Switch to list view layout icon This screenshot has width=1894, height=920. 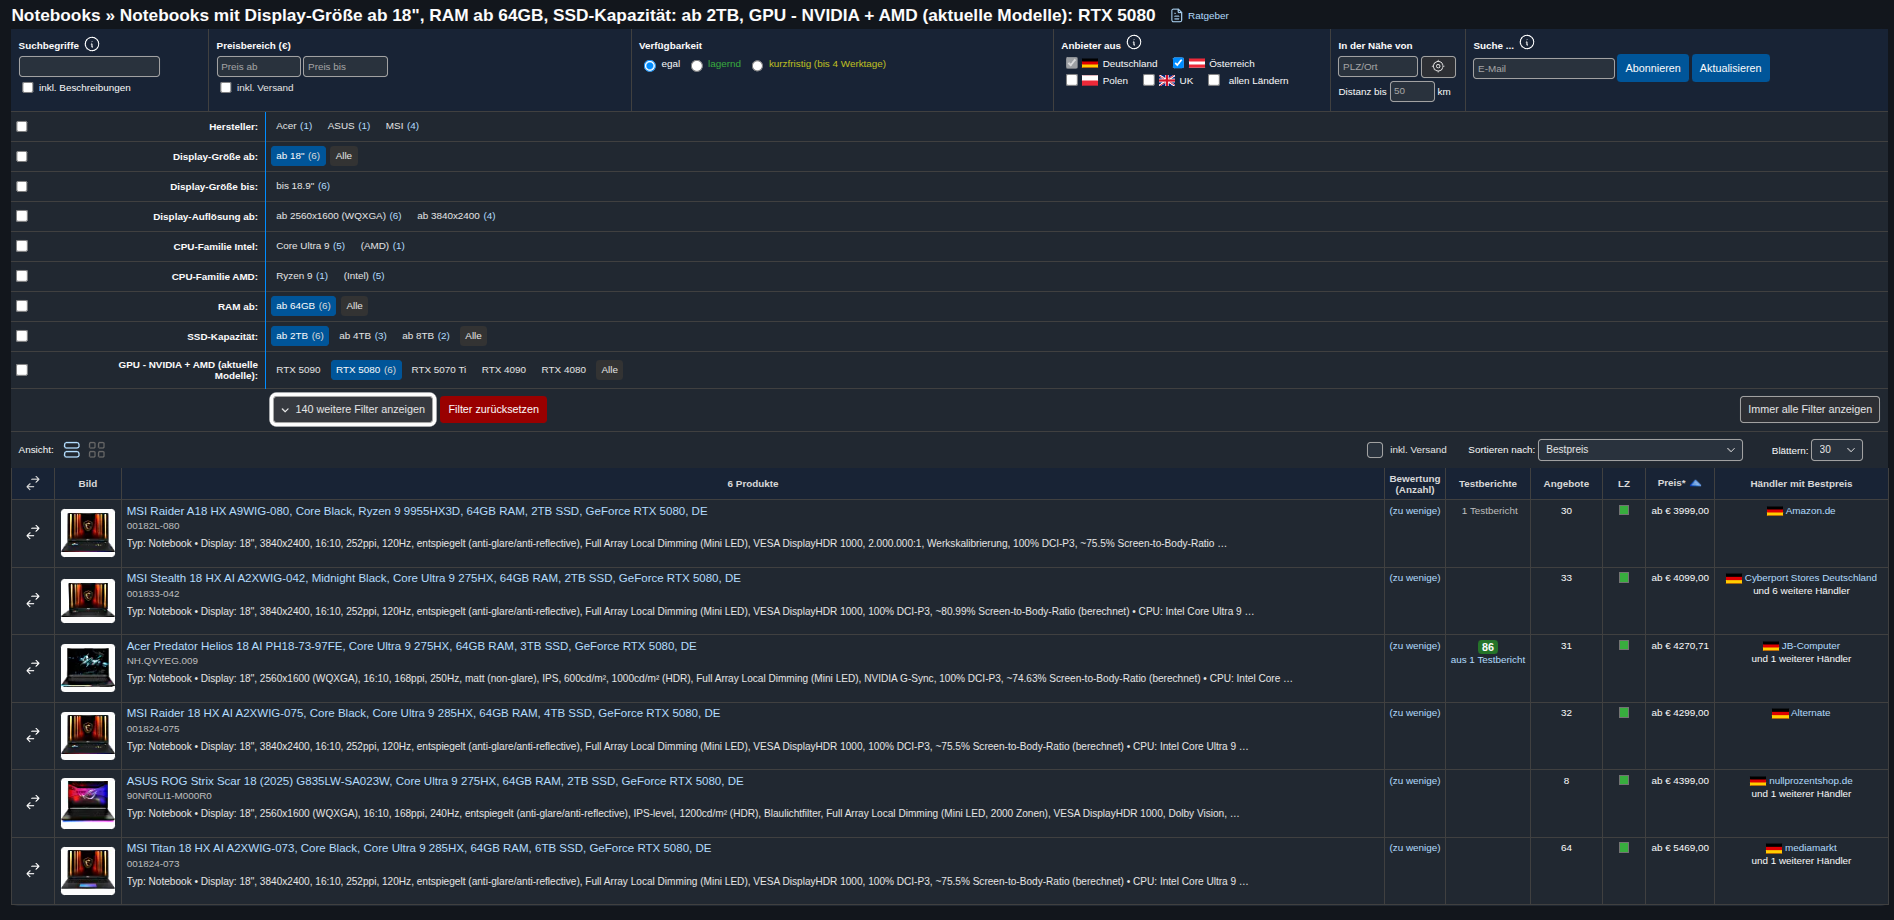(x=72, y=450)
